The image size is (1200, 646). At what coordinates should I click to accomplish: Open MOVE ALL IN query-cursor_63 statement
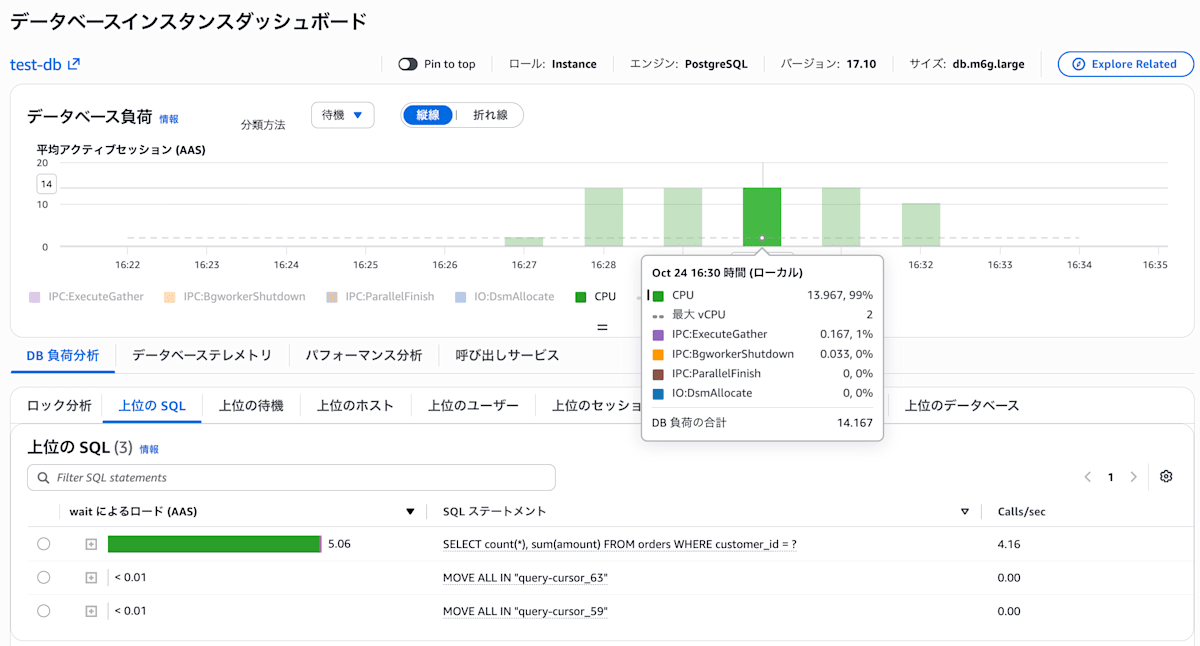click(525, 578)
